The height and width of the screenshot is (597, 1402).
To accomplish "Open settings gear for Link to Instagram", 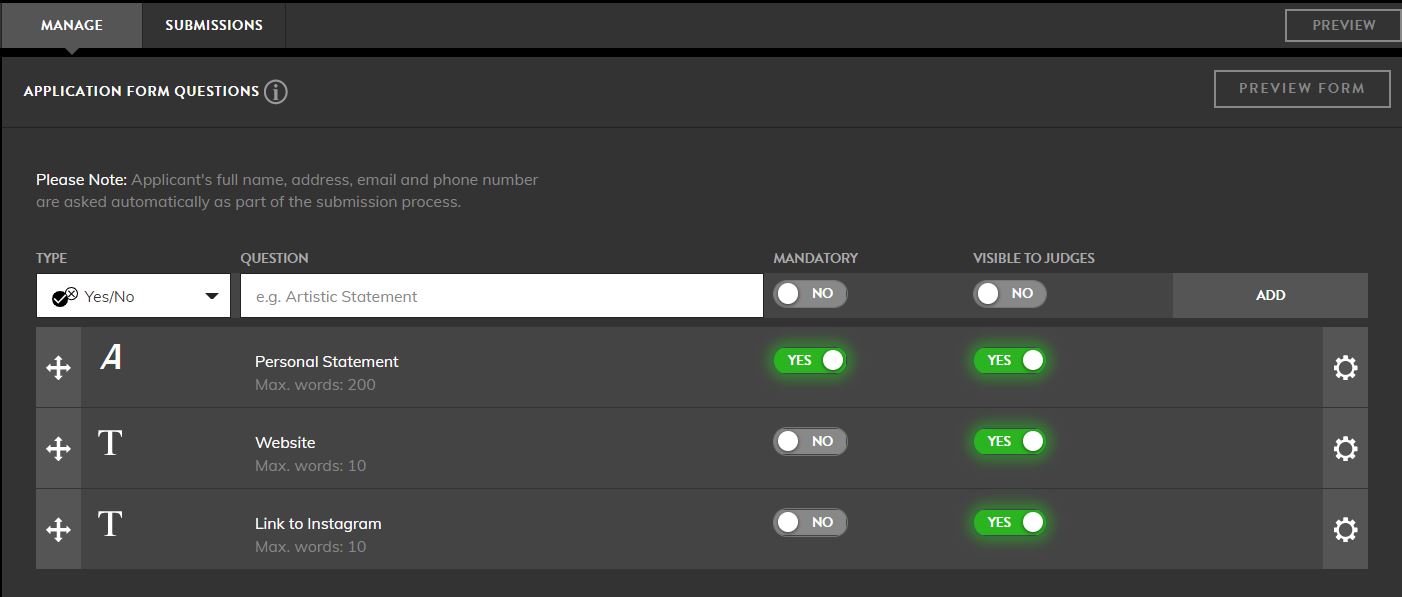I will [1345, 530].
